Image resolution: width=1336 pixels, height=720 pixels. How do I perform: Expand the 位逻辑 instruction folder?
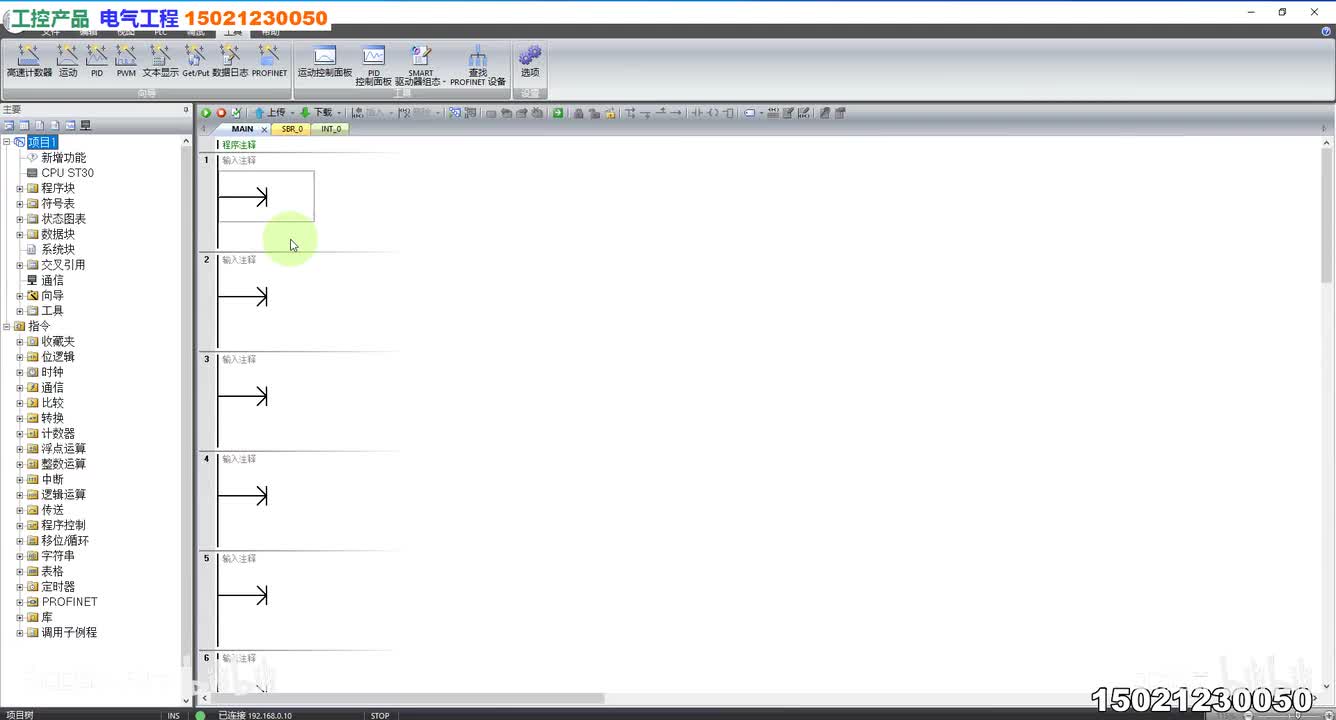(x=19, y=357)
